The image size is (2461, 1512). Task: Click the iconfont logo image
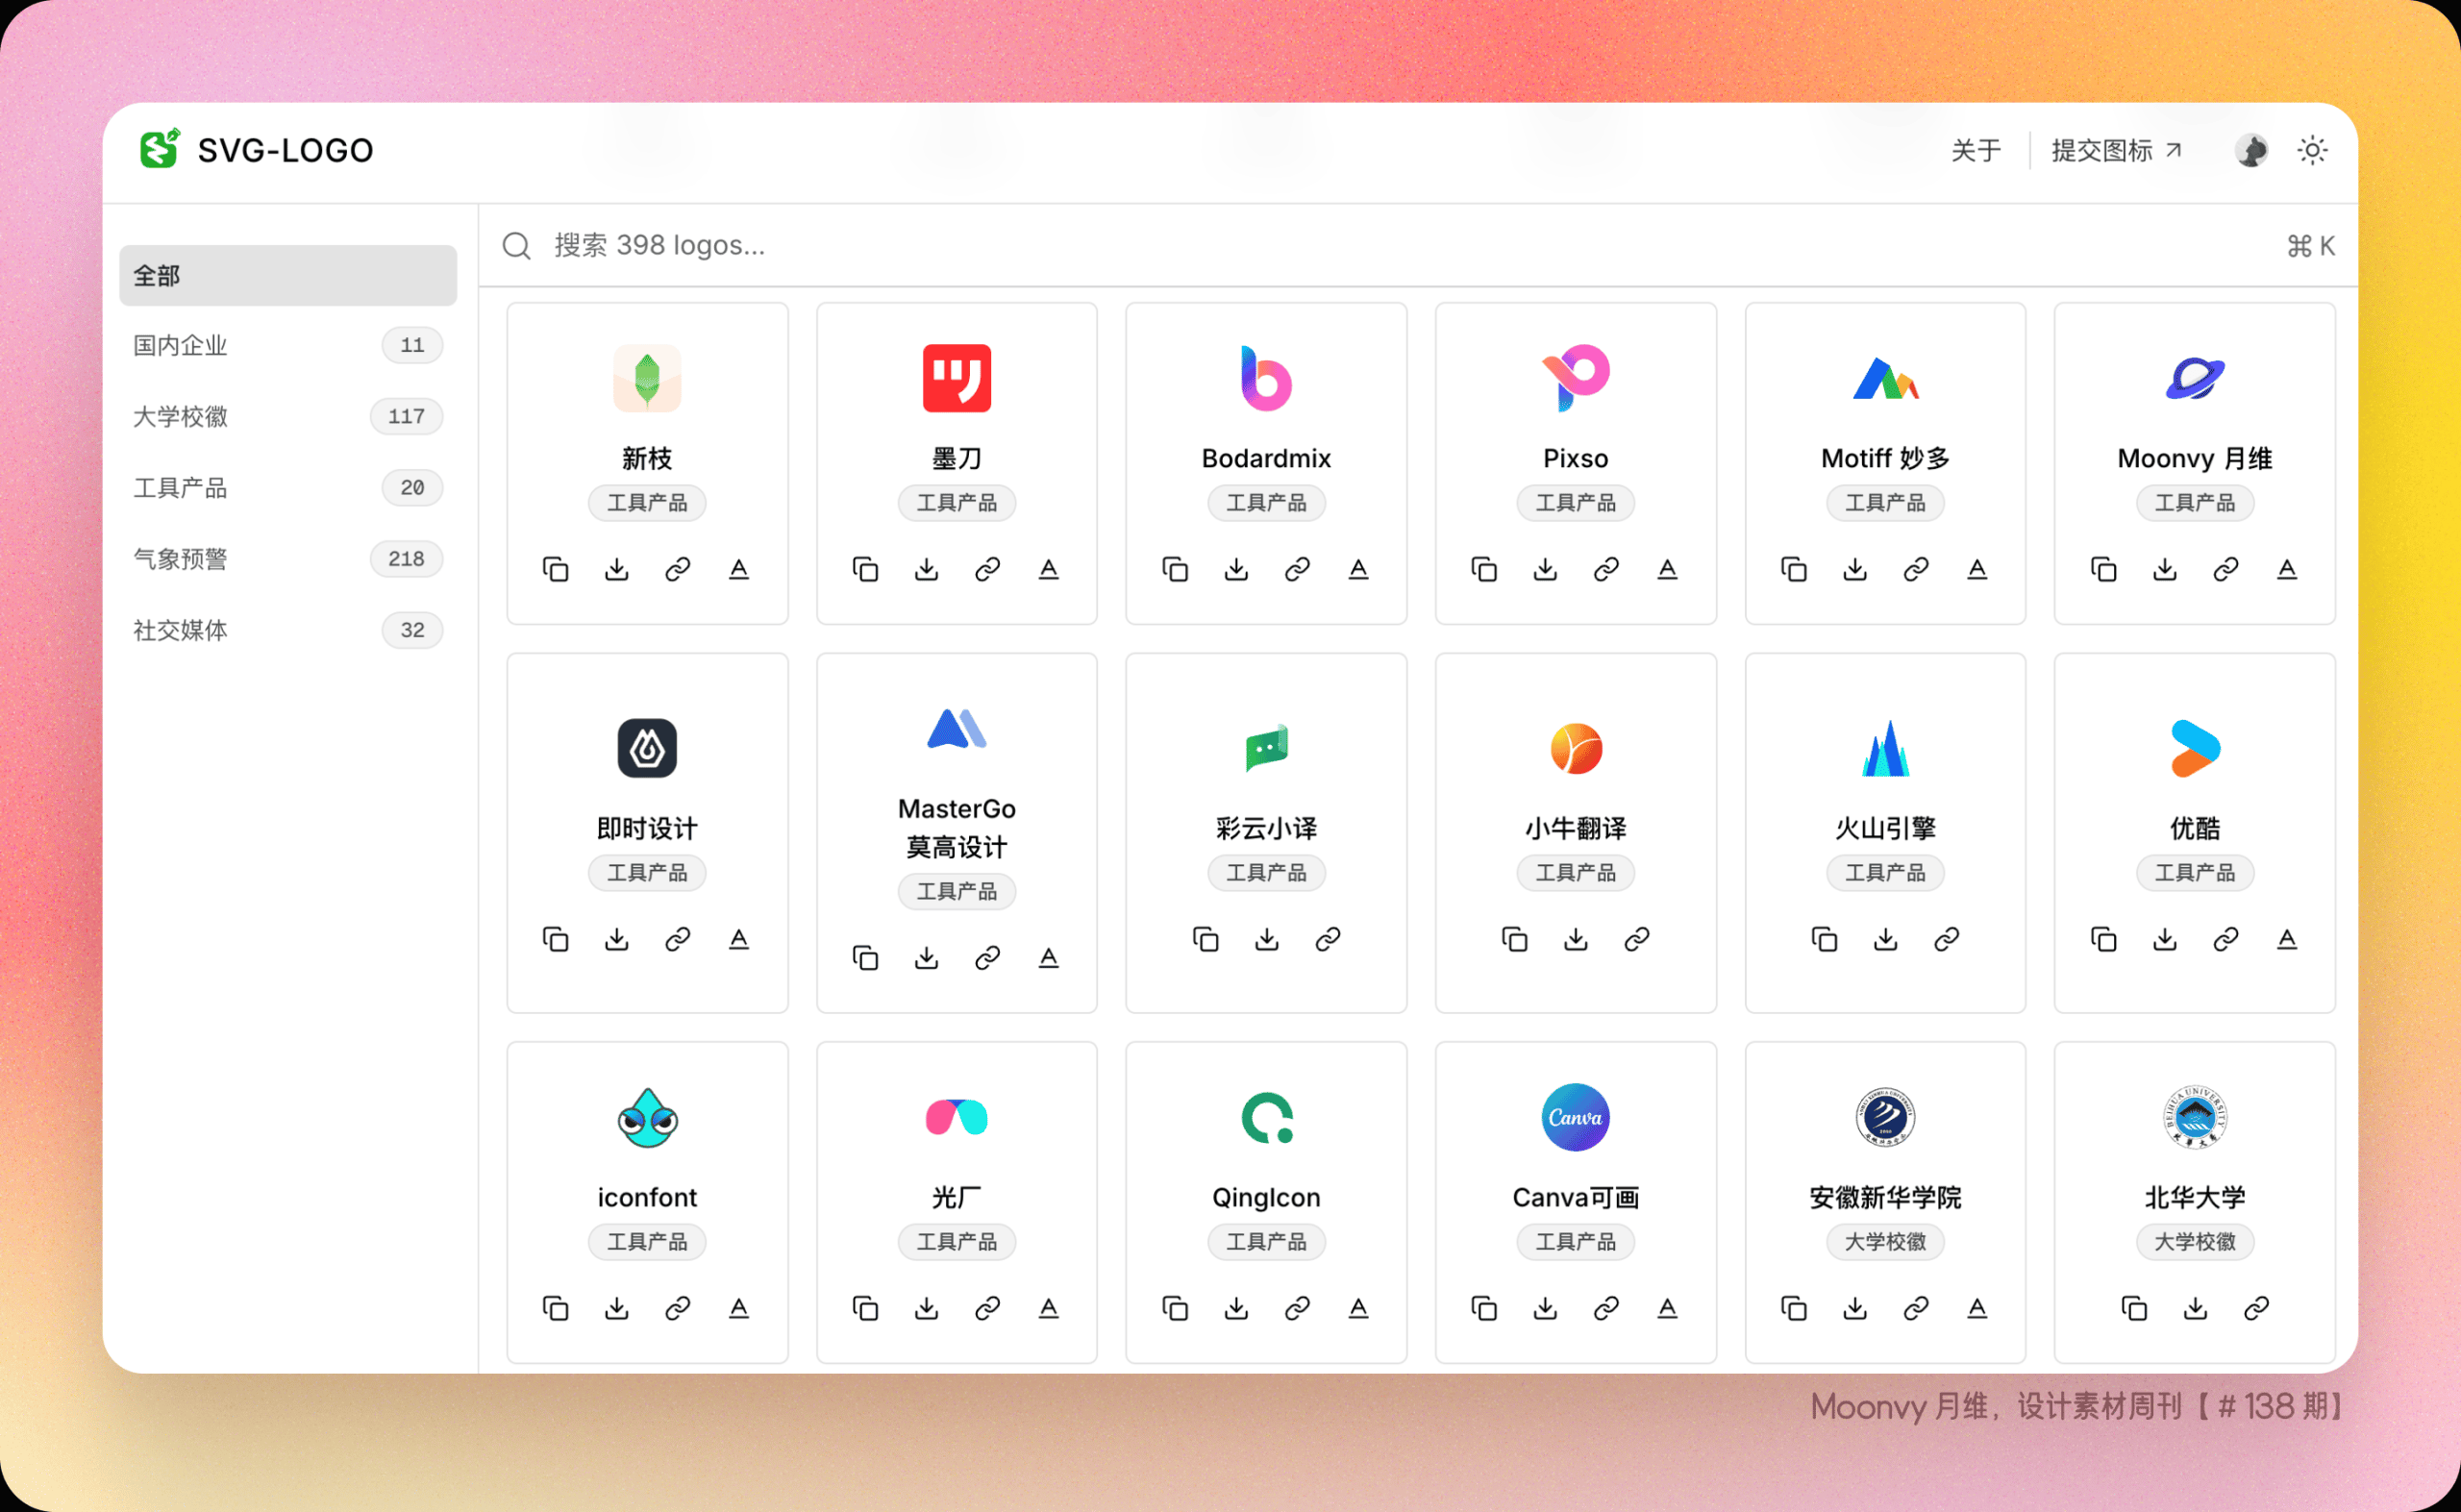[648, 1117]
